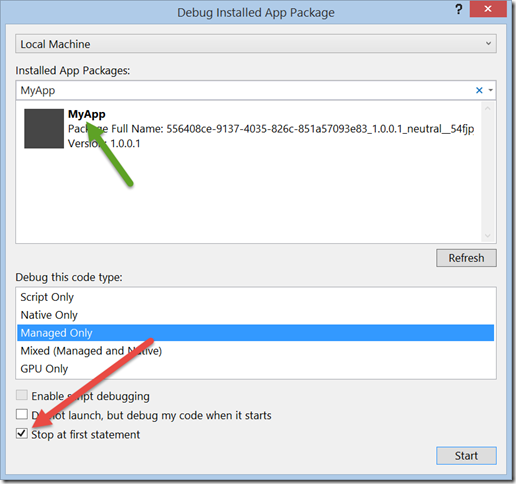Select the MyApp dark tile thumbnail
This screenshot has height=484, width=516.
(x=44, y=128)
